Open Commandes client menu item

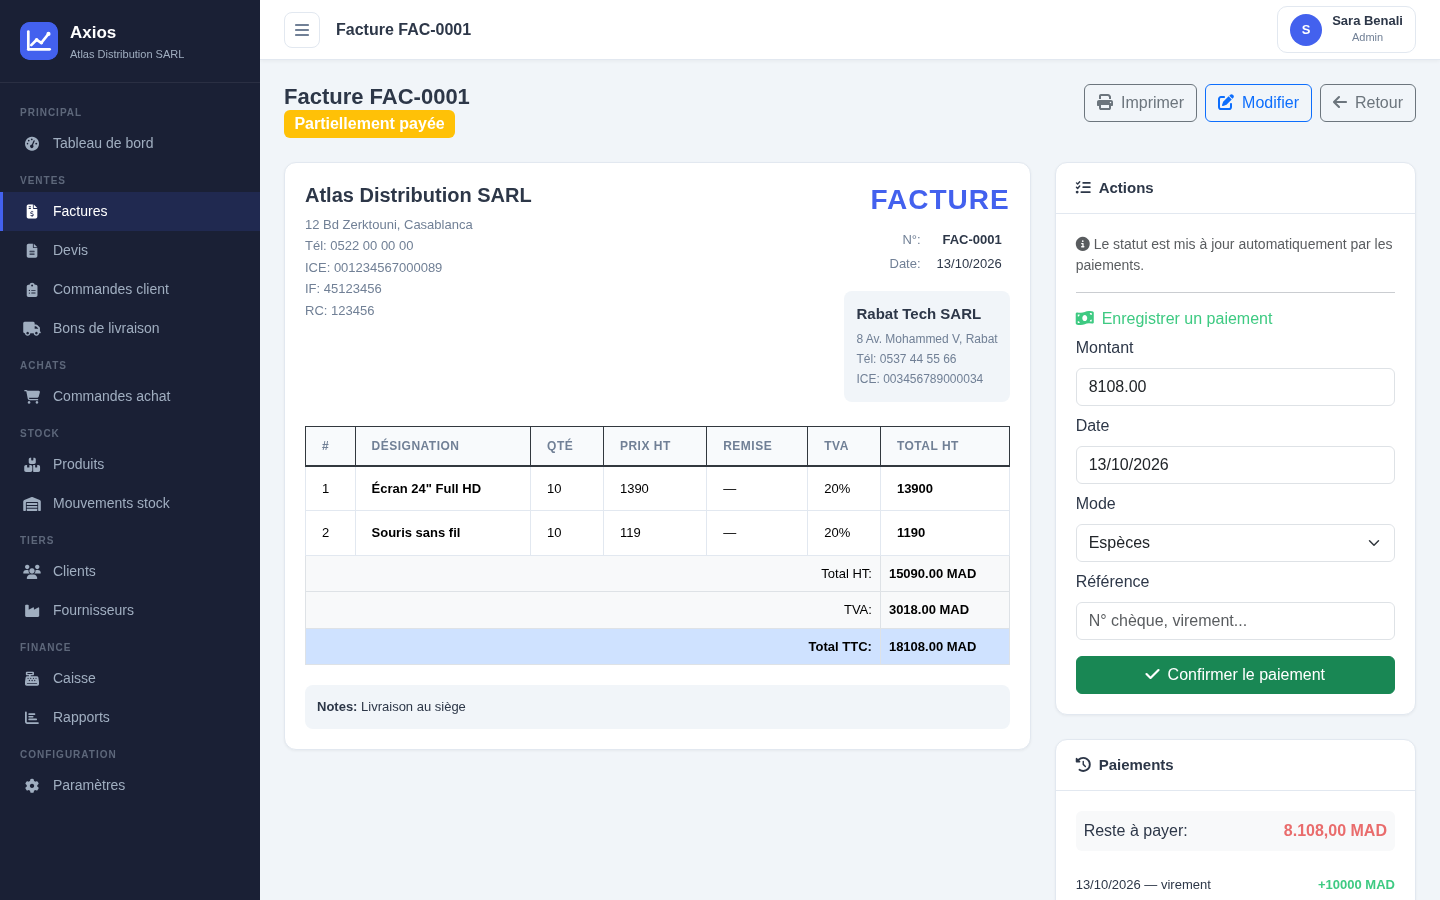click(x=130, y=289)
